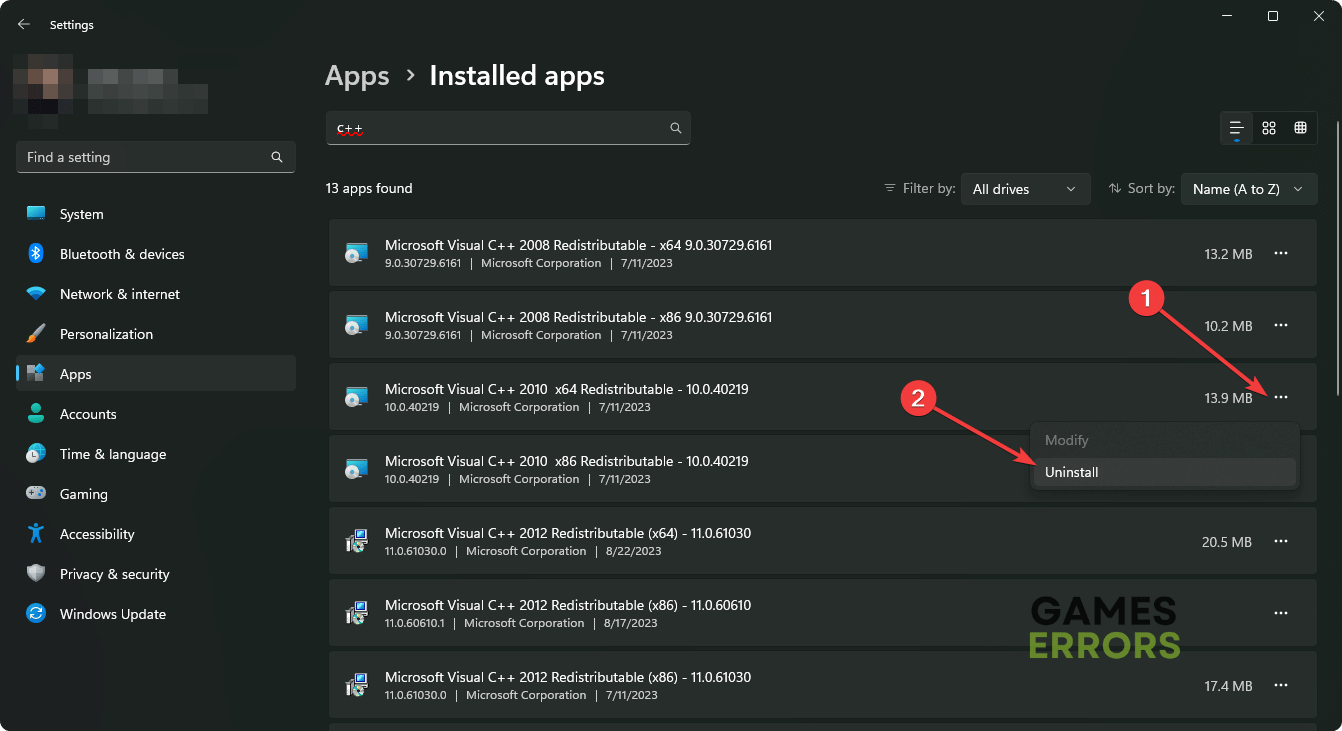Open Personalization settings in sidebar

[x=106, y=334]
